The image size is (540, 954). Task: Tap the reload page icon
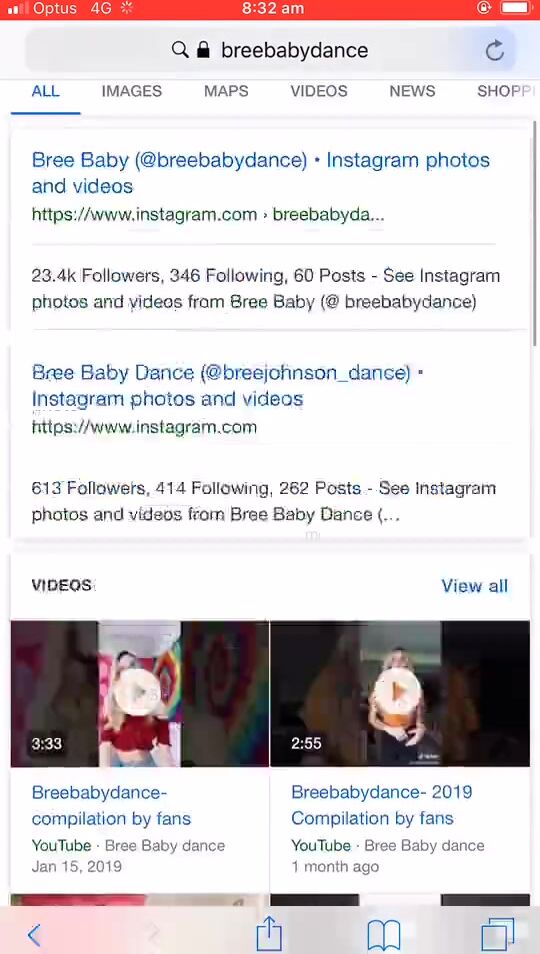click(495, 50)
